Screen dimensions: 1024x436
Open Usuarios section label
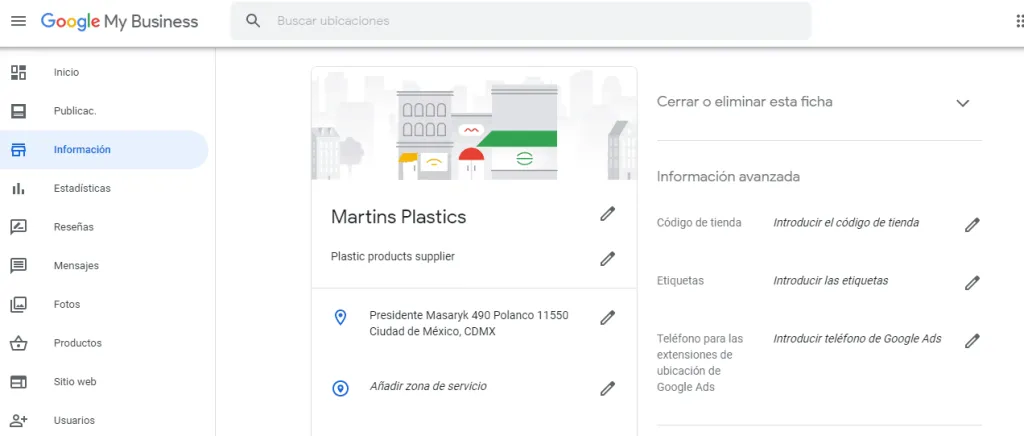coord(74,420)
